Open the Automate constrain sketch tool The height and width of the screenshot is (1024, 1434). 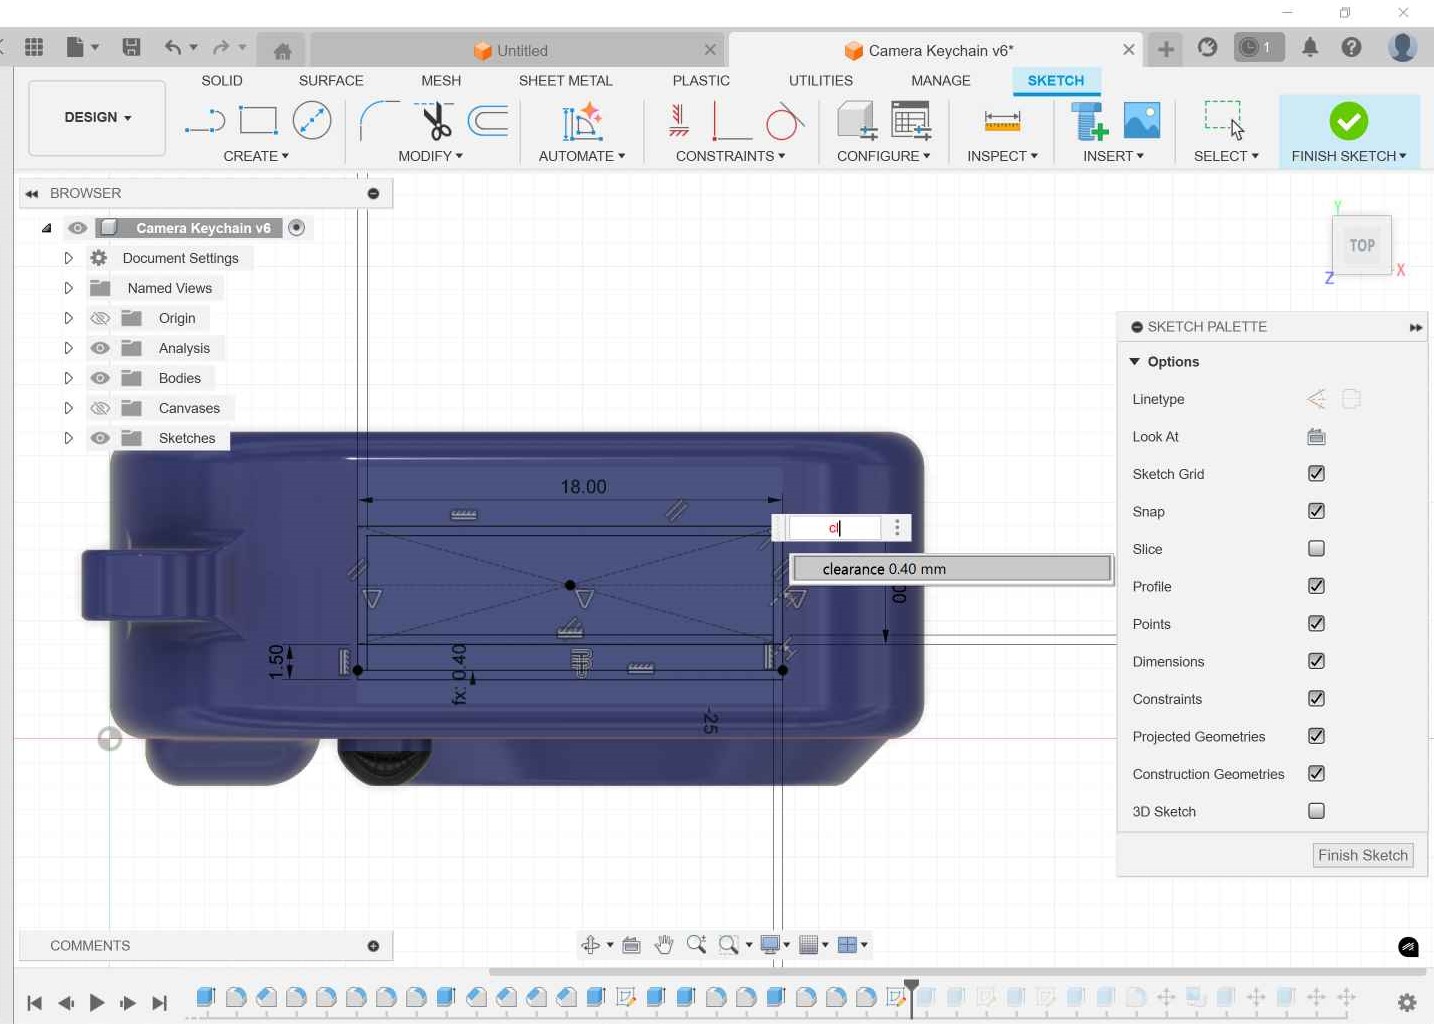click(x=582, y=121)
